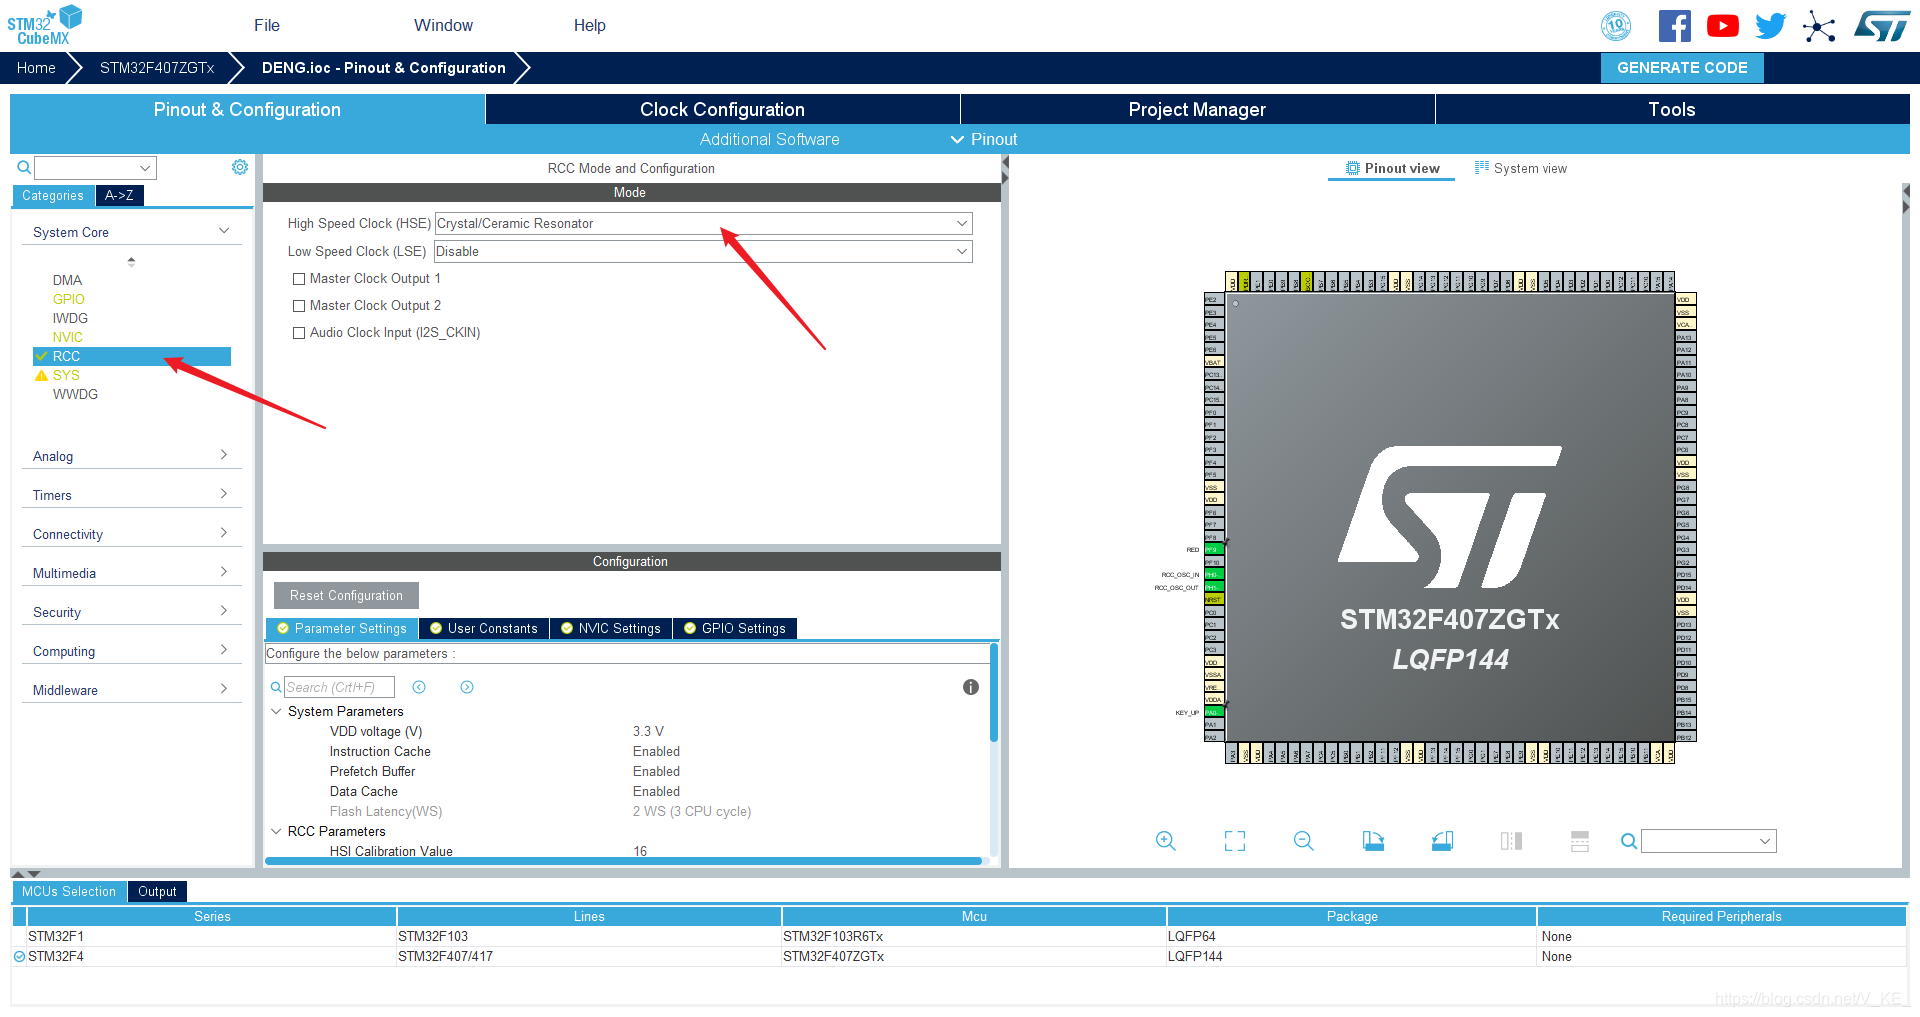Toggle the pinout list layout icon

click(x=1580, y=841)
